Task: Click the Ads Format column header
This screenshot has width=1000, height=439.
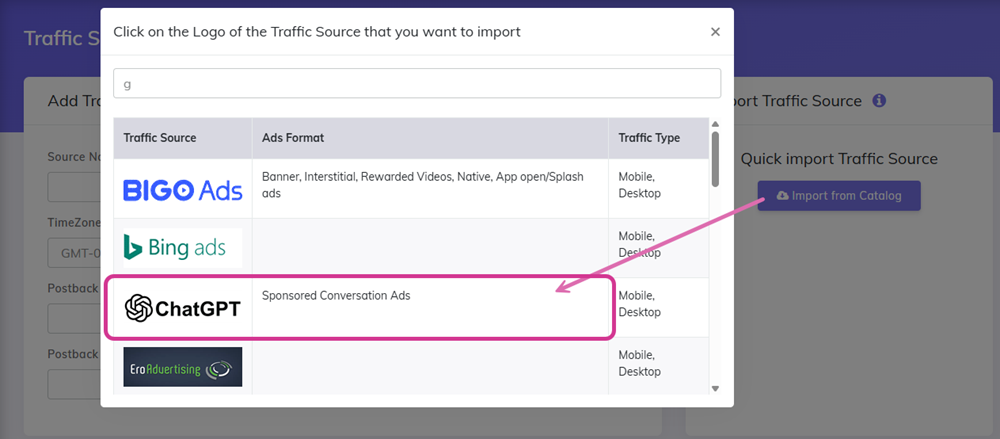Action: click(x=293, y=138)
